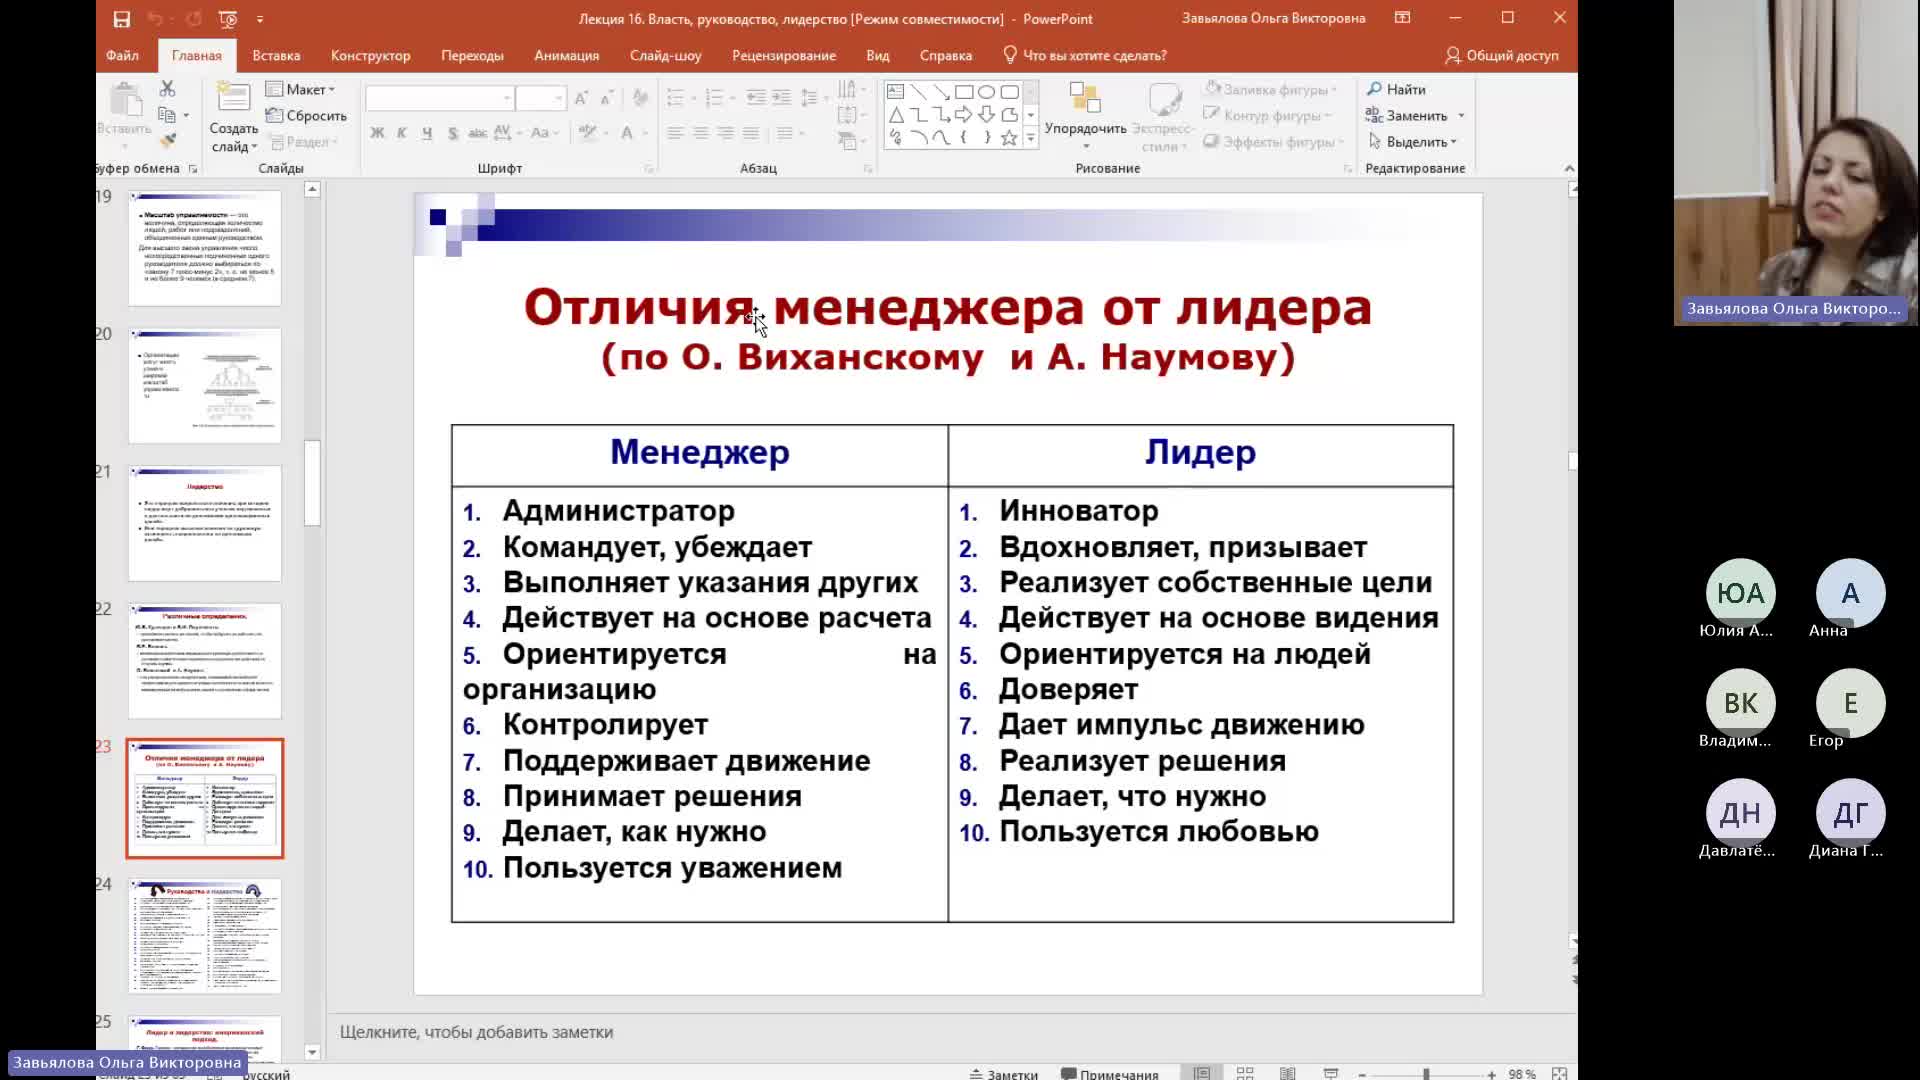The image size is (1920, 1080).
Task: Expand the Выделить select dropdown
Action: coord(1412,141)
